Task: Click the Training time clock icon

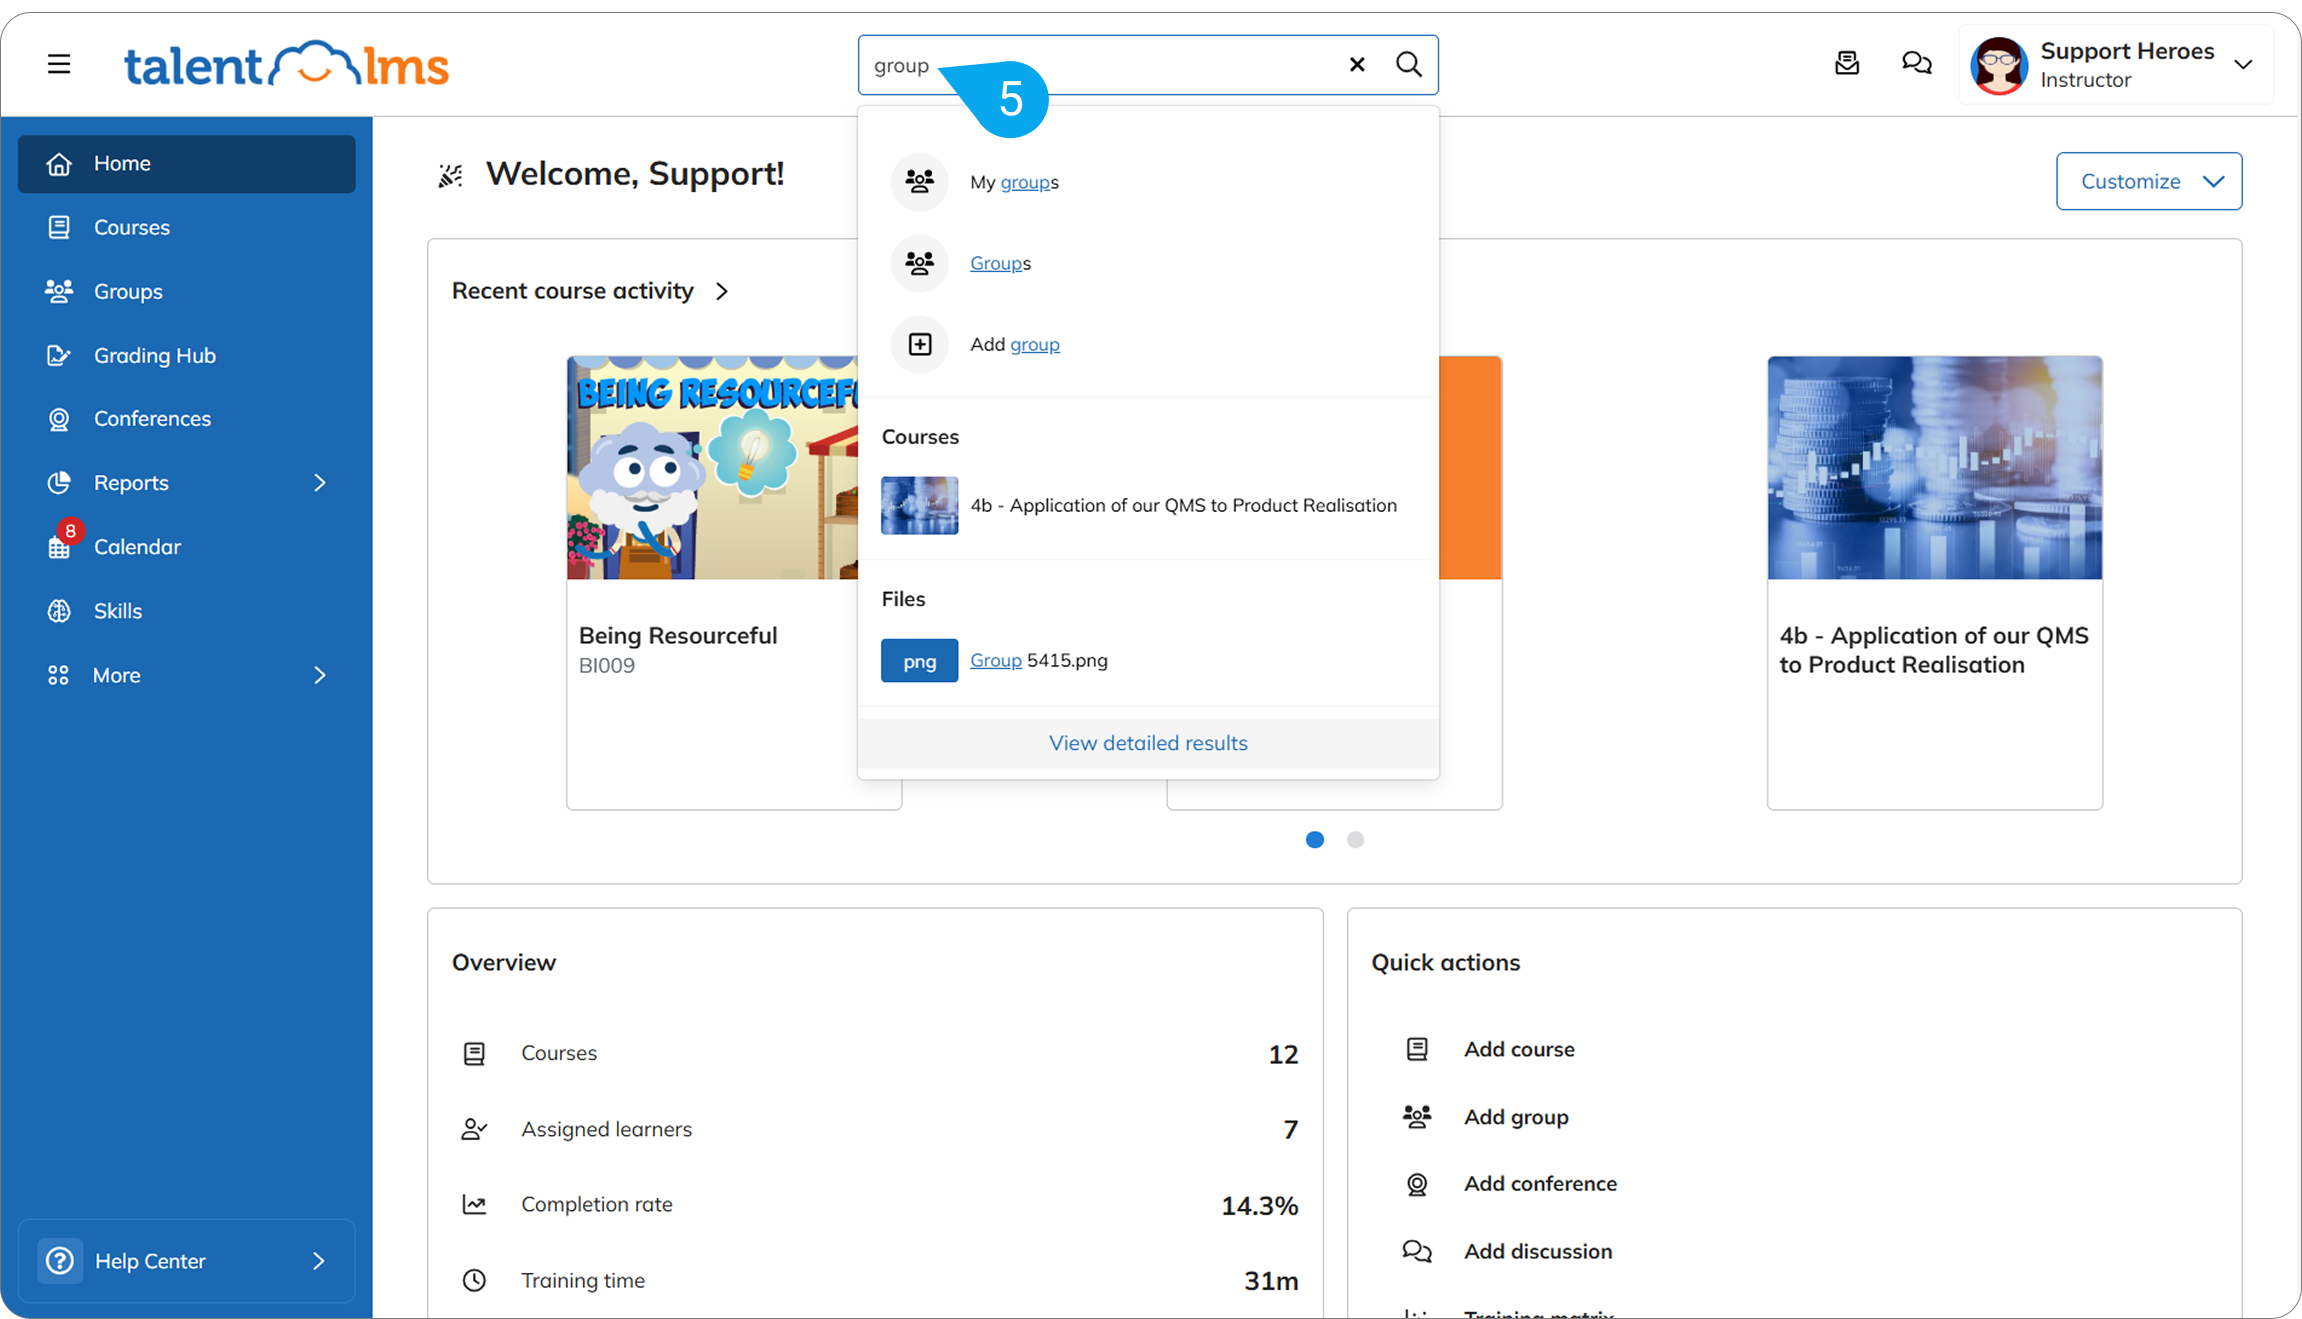Action: [474, 1280]
